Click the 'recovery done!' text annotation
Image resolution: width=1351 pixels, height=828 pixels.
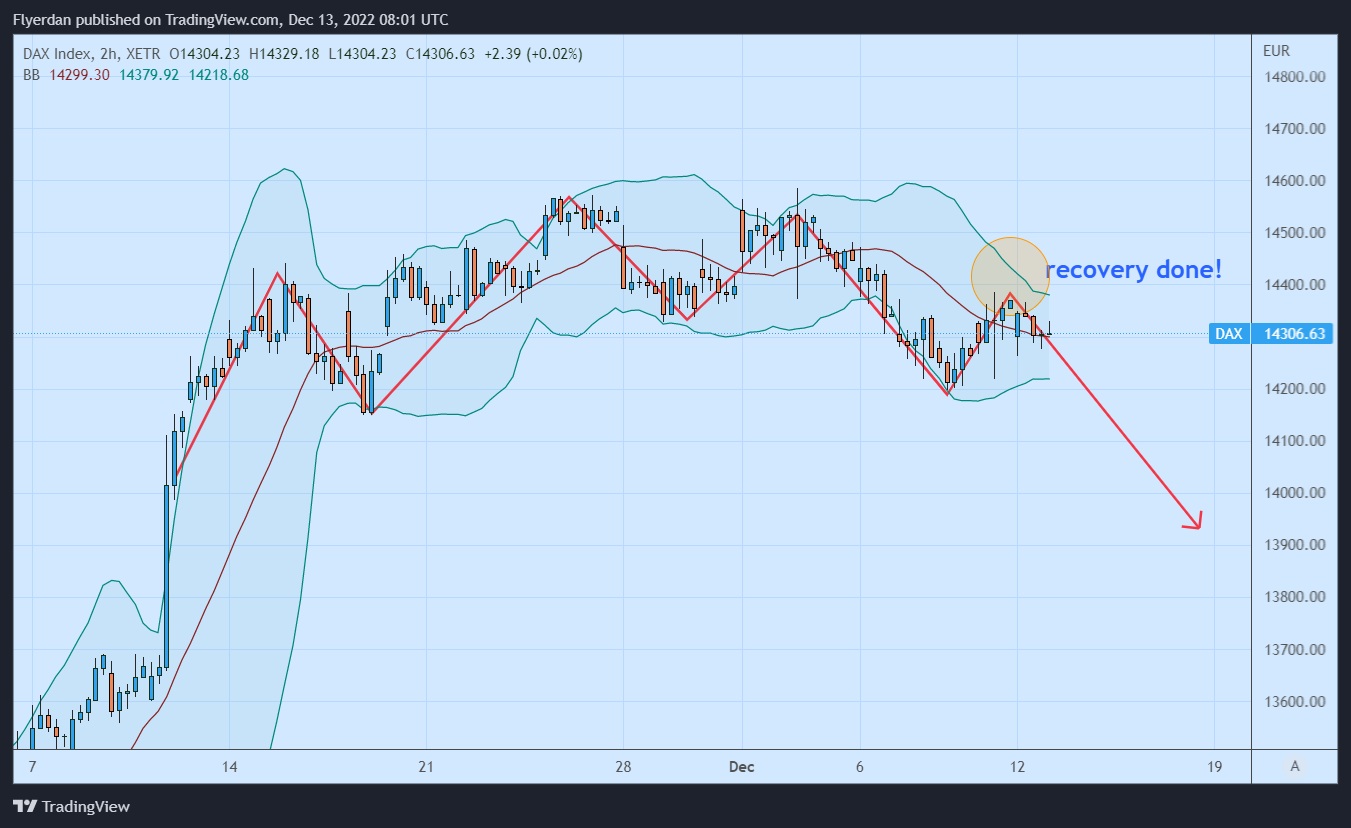coord(1133,270)
